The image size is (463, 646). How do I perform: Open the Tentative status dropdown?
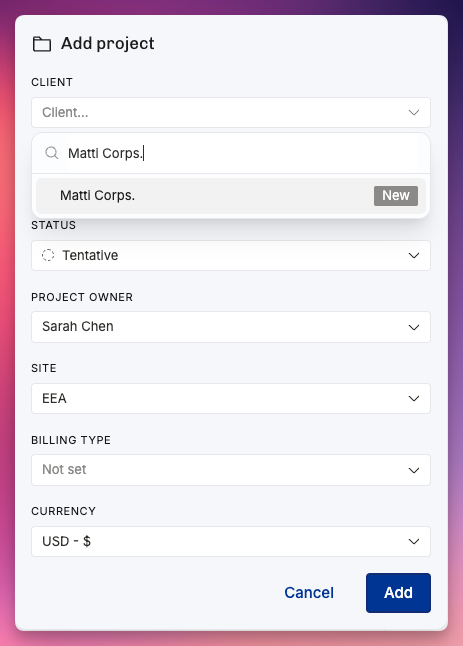(231, 255)
